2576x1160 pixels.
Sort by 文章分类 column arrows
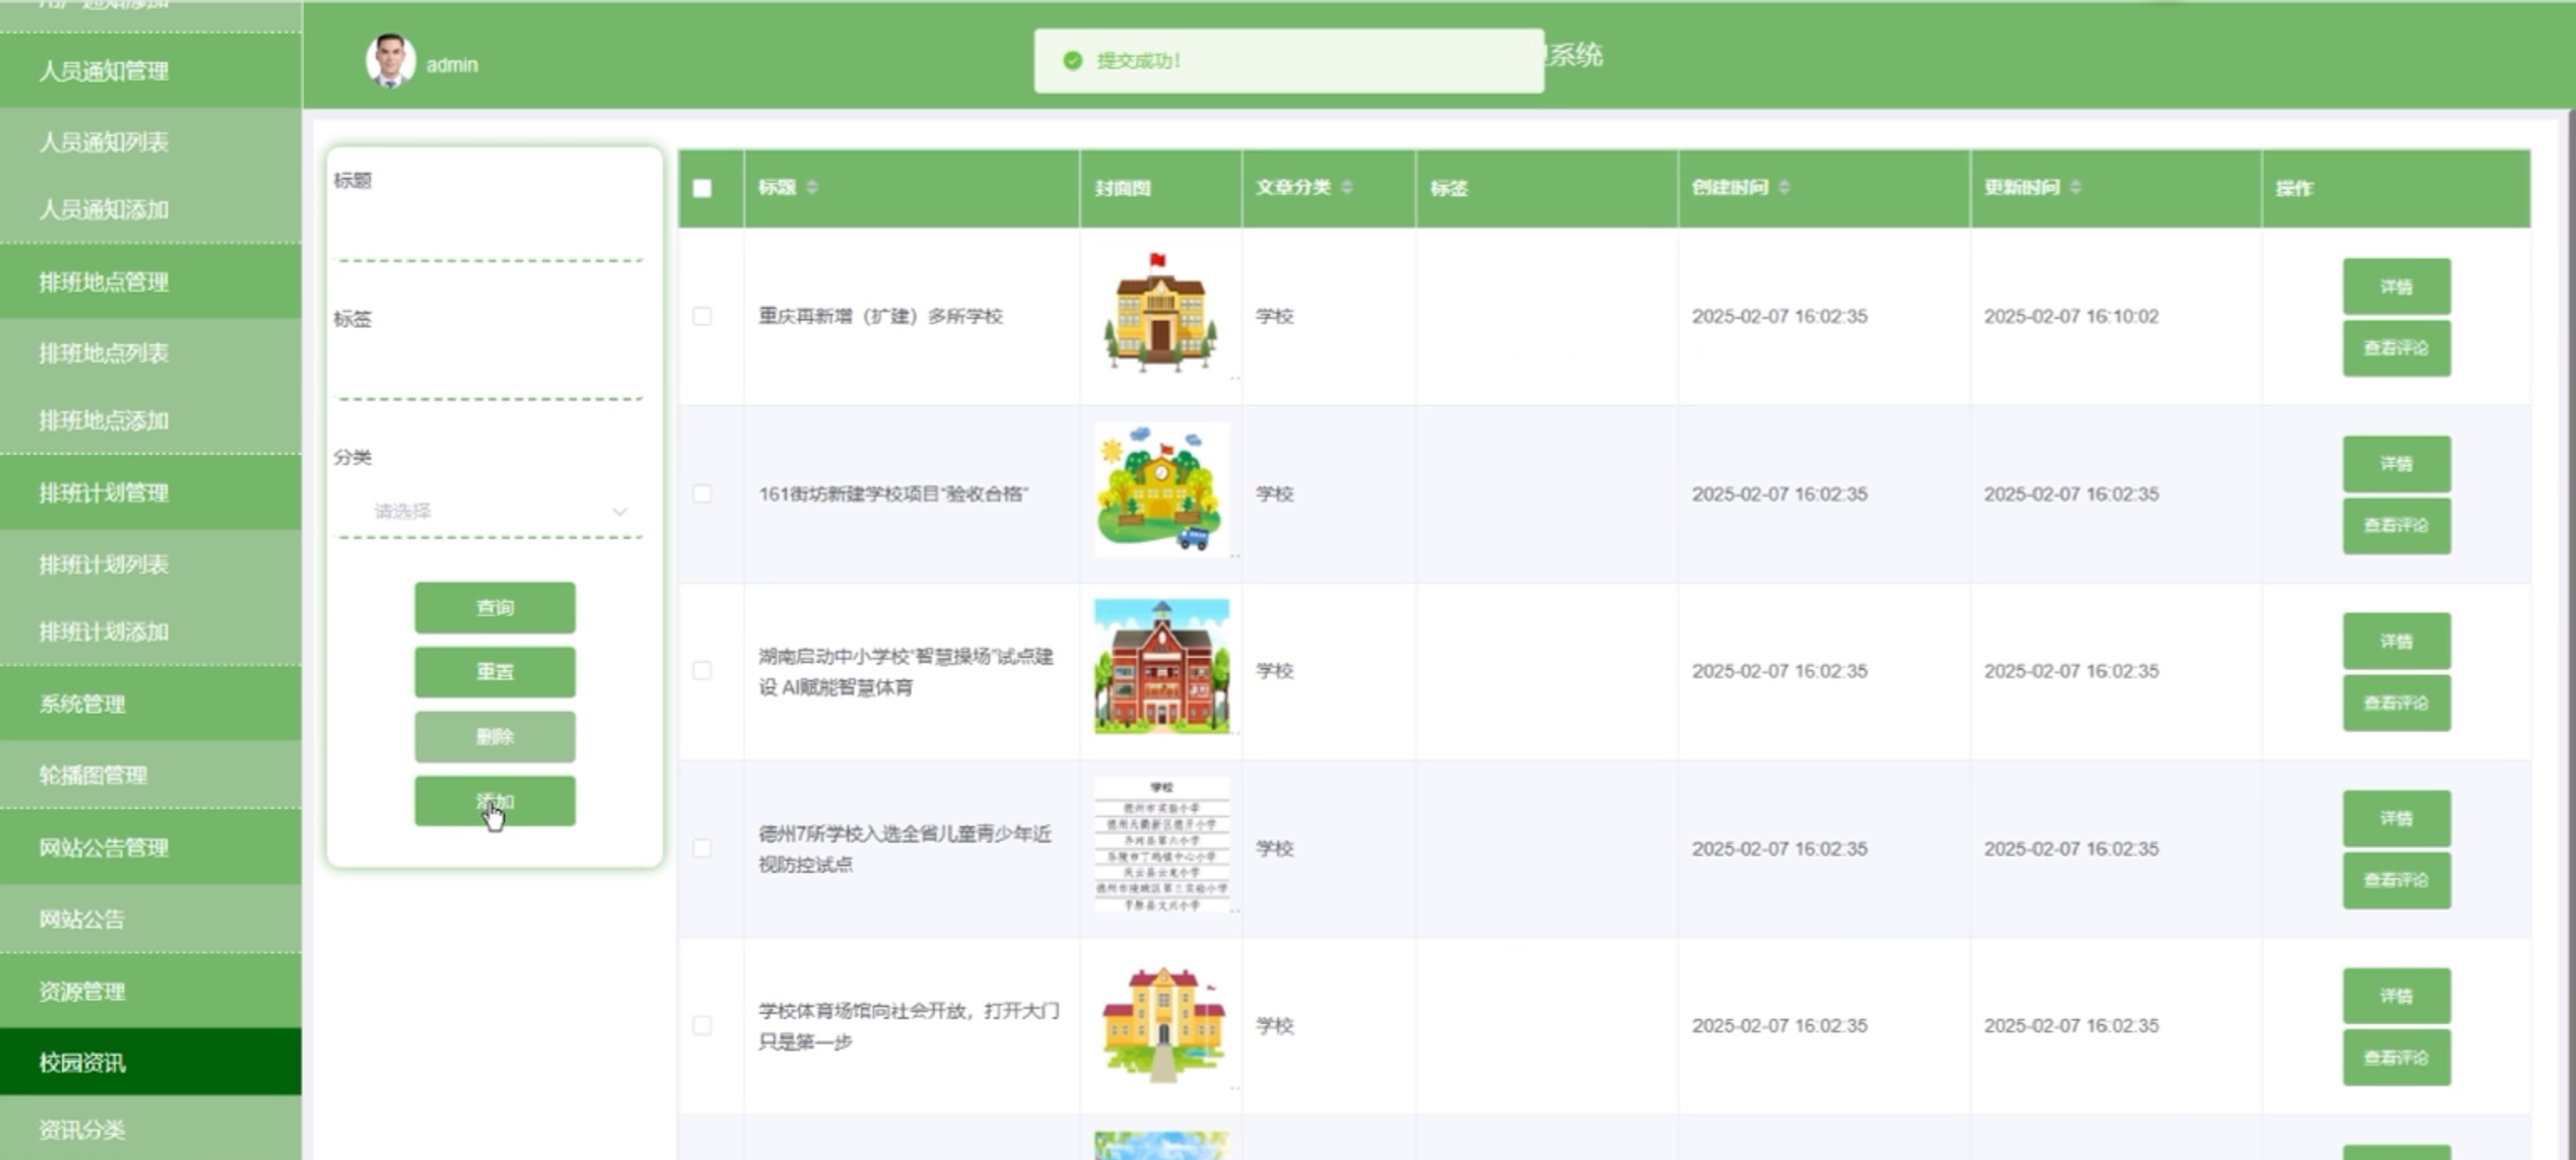coord(1347,187)
